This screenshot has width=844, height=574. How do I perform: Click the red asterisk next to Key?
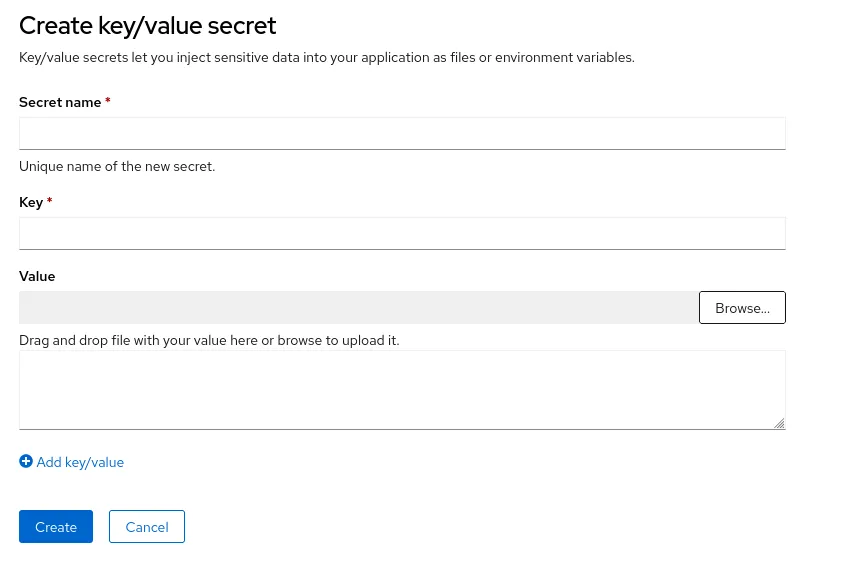(x=50, y=202)
